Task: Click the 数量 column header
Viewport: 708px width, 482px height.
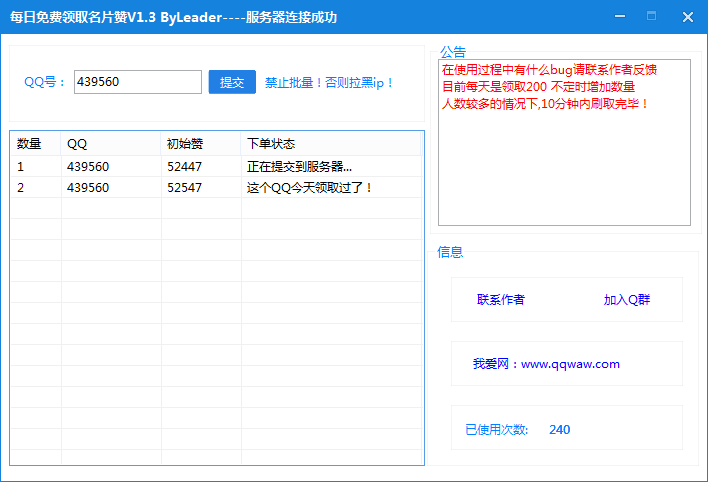Action: click(x=30, y=144)
